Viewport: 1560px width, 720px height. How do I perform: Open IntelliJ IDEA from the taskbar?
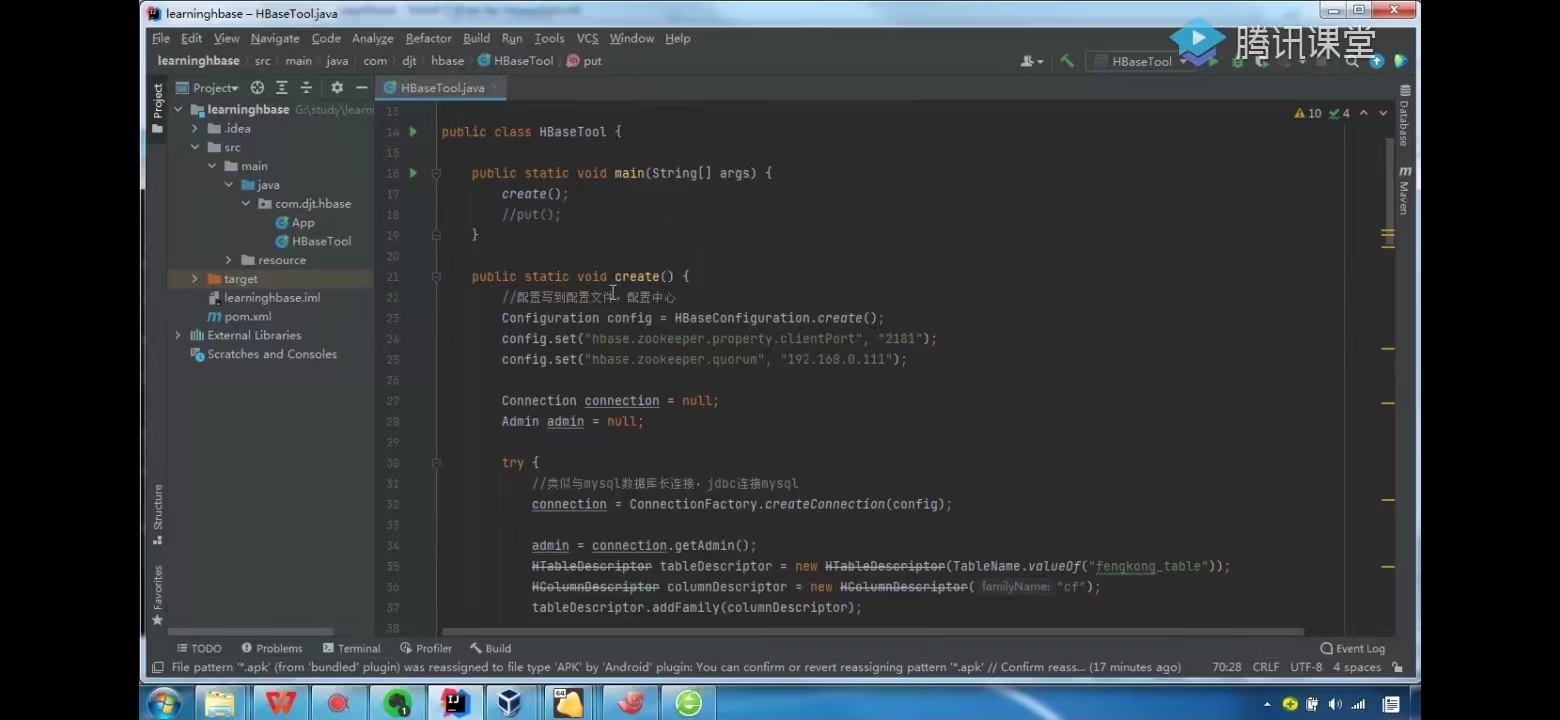click(455, 703)
